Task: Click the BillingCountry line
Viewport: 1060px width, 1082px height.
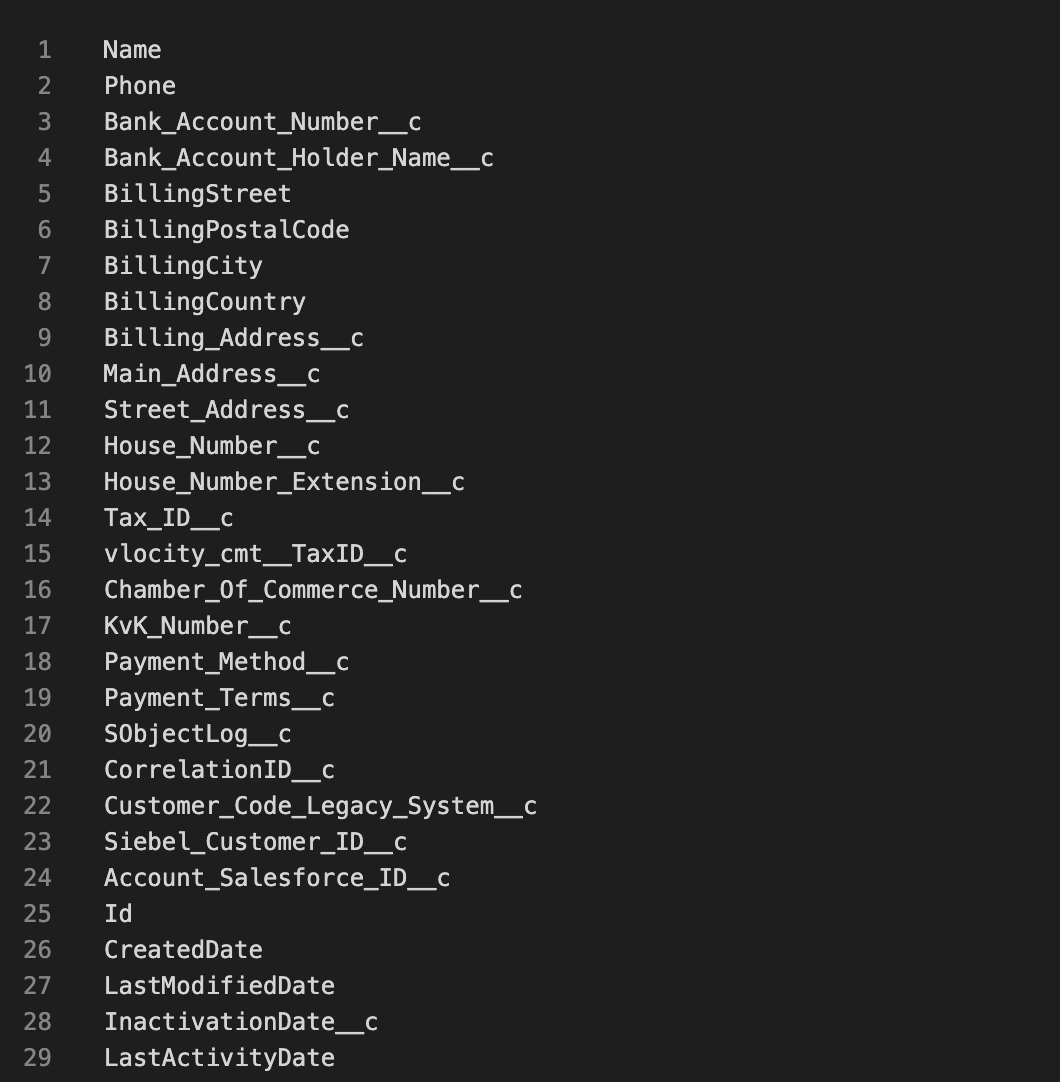Action: click(204, 302)
